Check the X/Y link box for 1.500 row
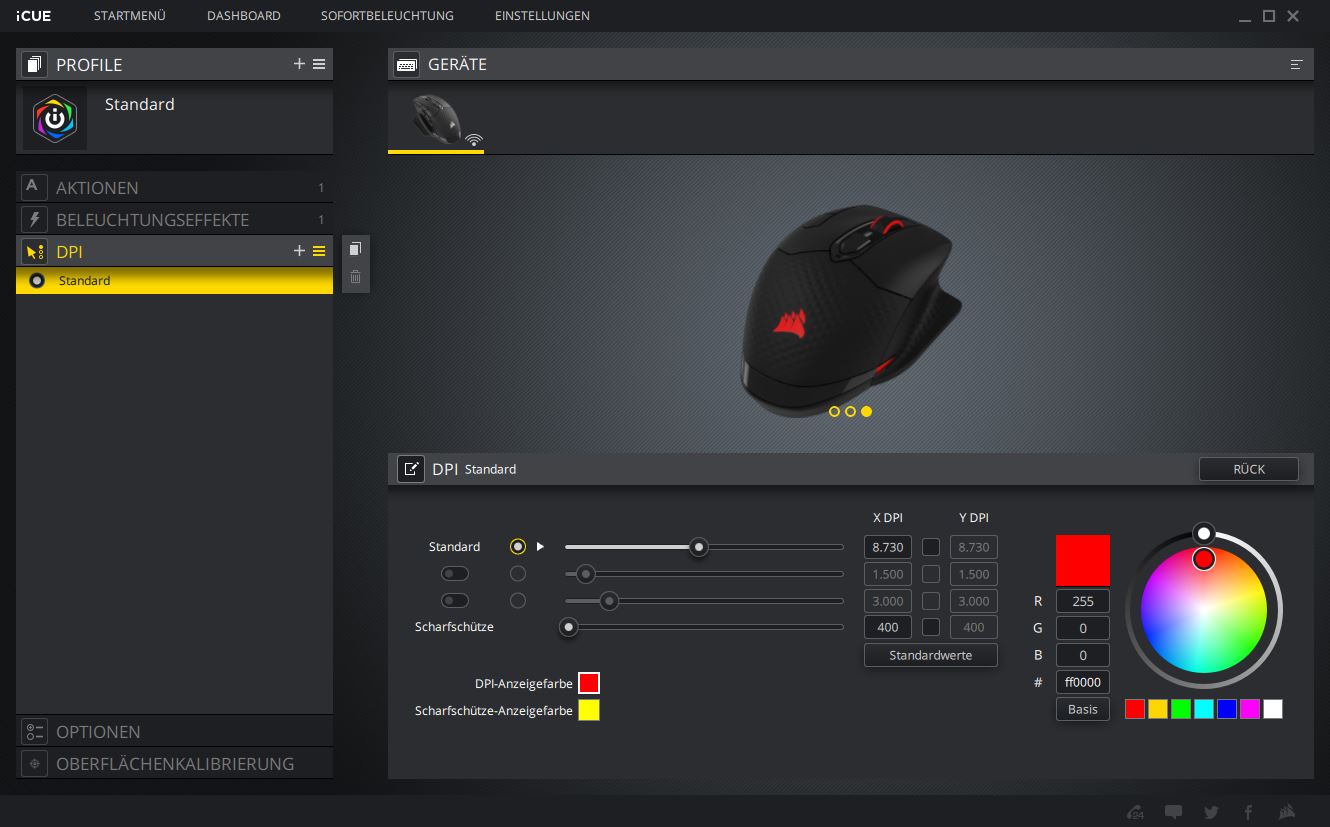Viewport: 1330px width, 827px height. click(x=931, y=574)
